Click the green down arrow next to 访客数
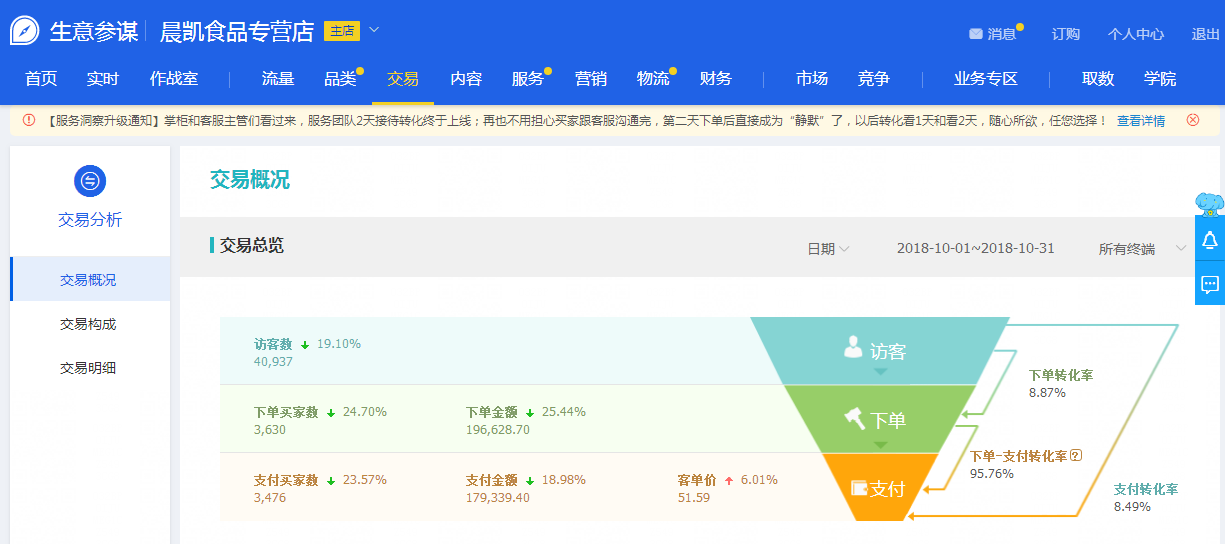 coord(305,344)
